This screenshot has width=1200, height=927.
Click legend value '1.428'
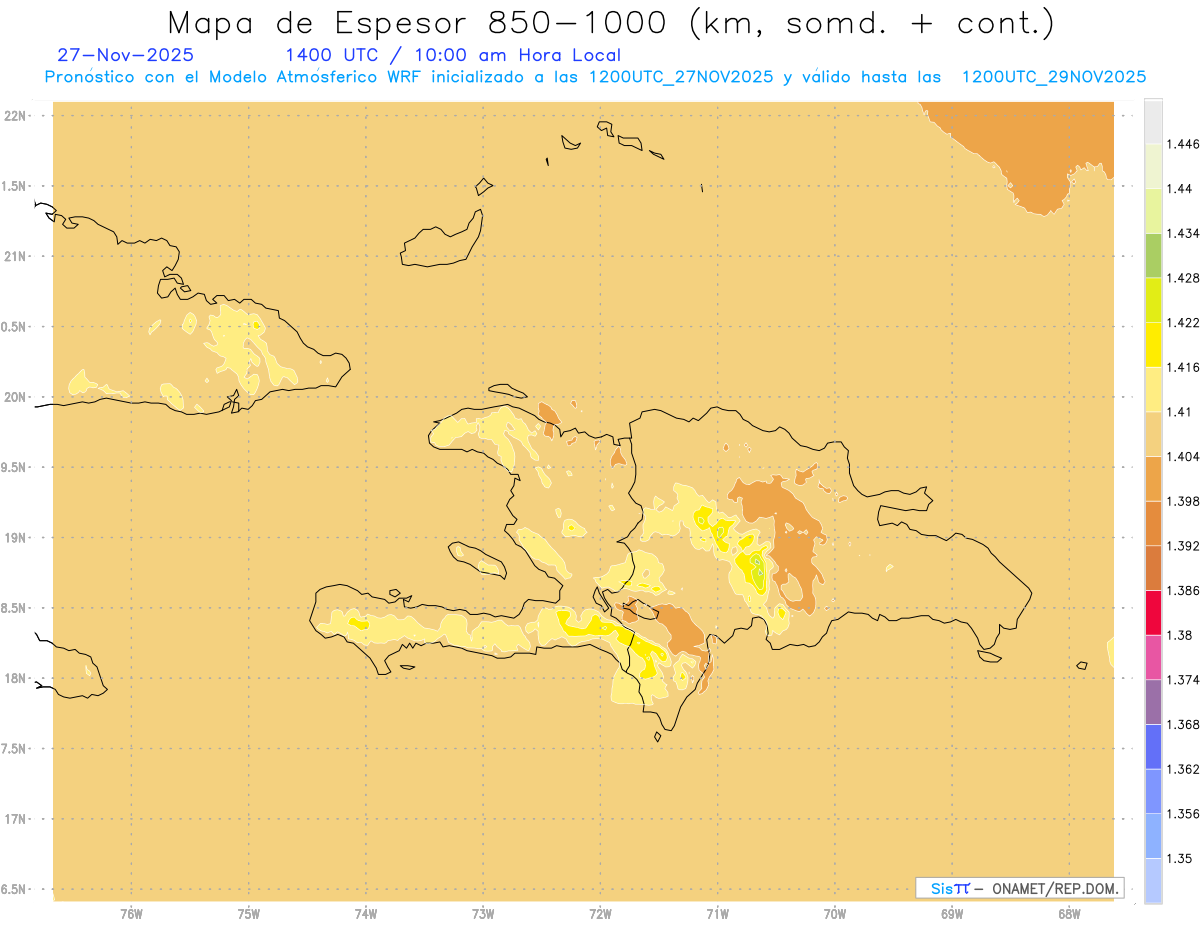point(1183,278)
